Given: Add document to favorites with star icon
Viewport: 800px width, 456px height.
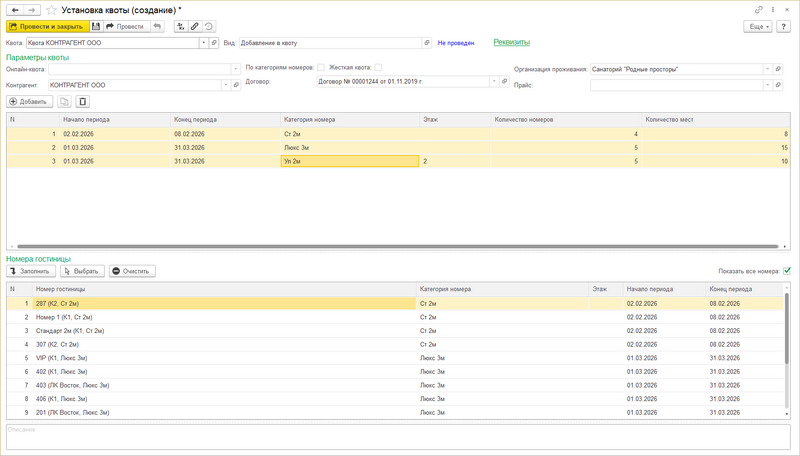Looking at the screenshot, I should pos(51,10).
